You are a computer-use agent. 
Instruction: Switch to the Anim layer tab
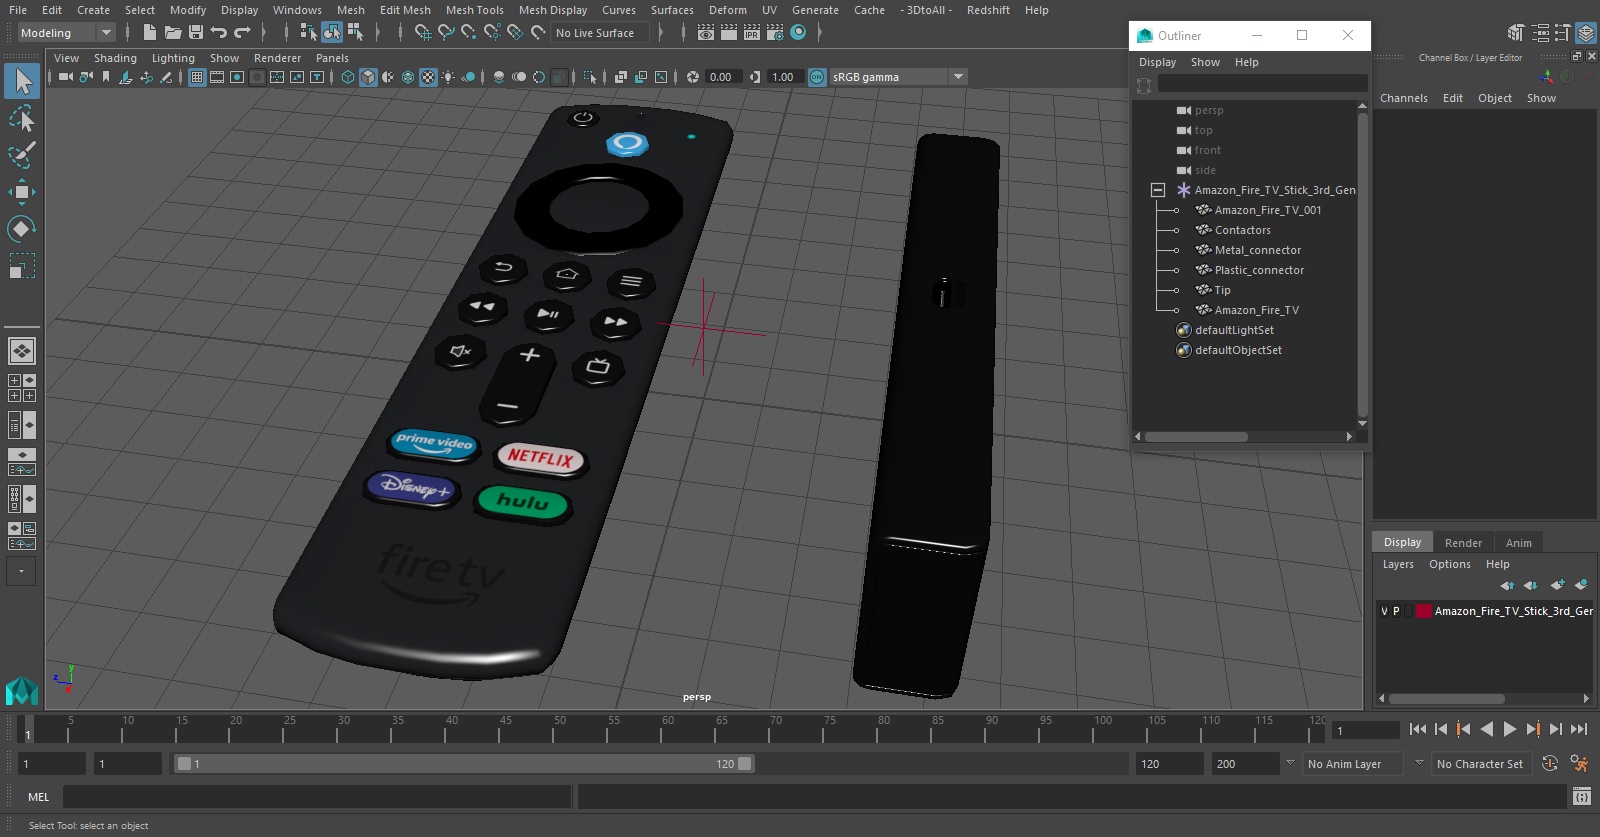pos(1518,543)
